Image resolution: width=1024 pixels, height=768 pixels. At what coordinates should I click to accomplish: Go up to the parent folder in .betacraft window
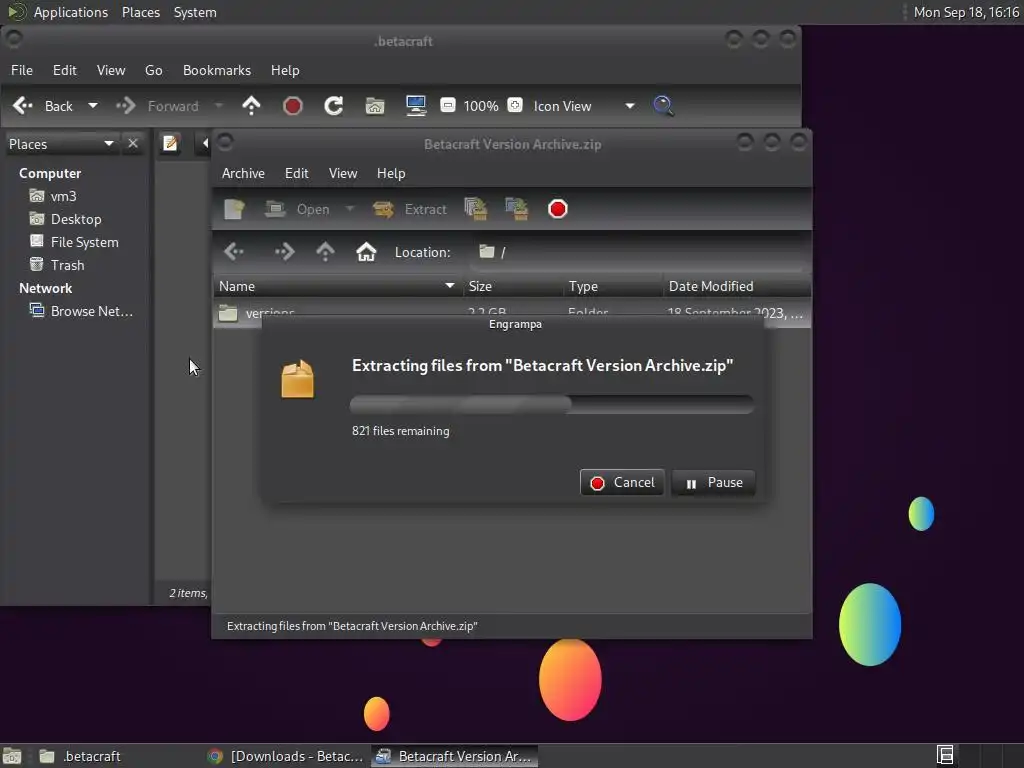pos(251,106)
